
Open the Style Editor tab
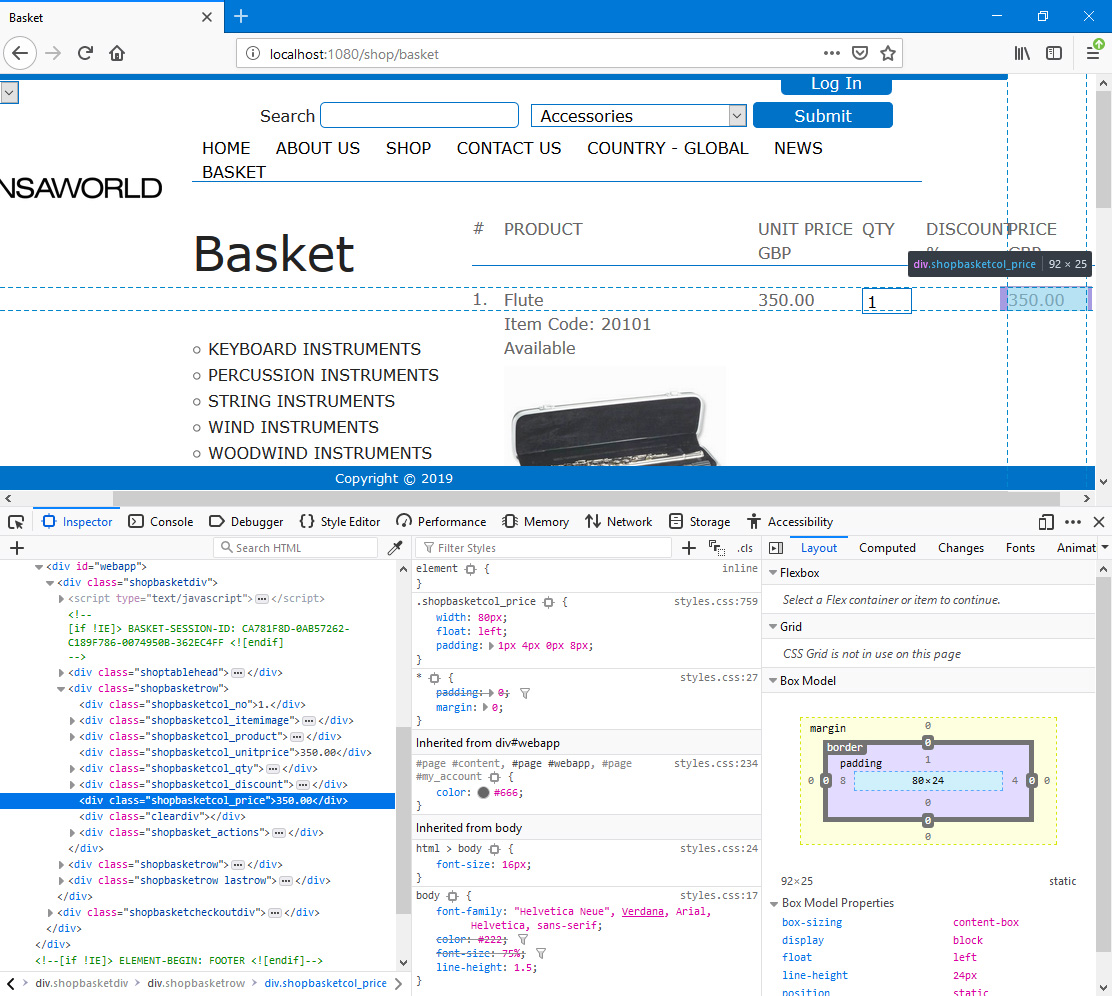340,522
